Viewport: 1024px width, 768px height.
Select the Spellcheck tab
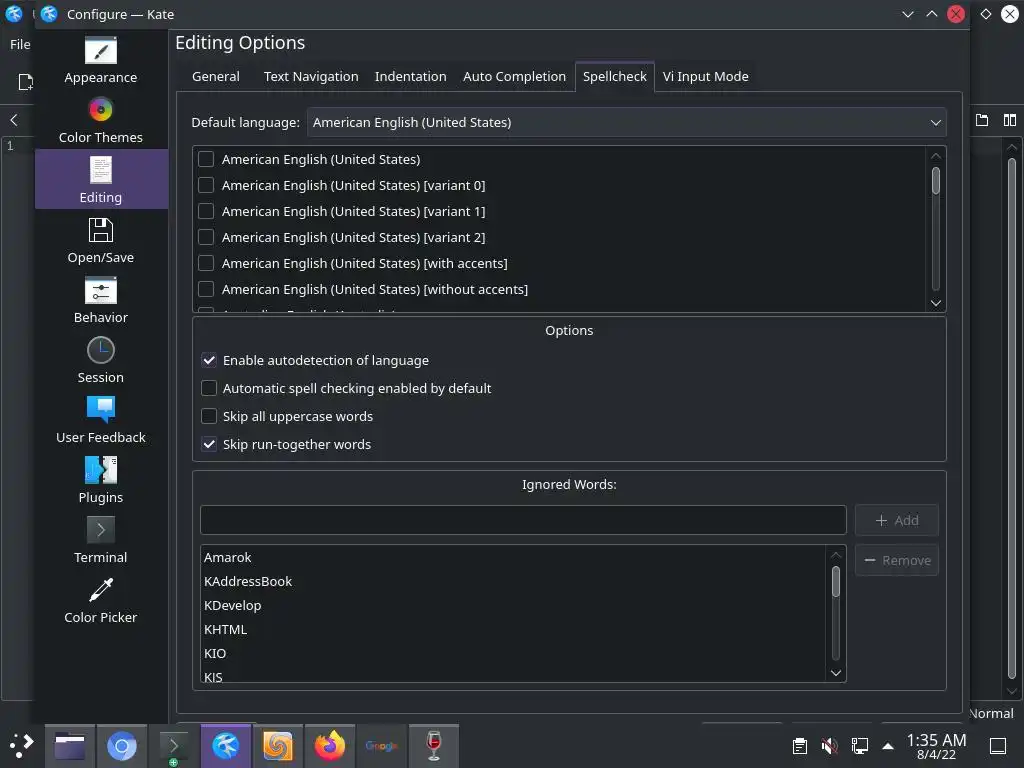pyautogui.click(x=615, y=76)
